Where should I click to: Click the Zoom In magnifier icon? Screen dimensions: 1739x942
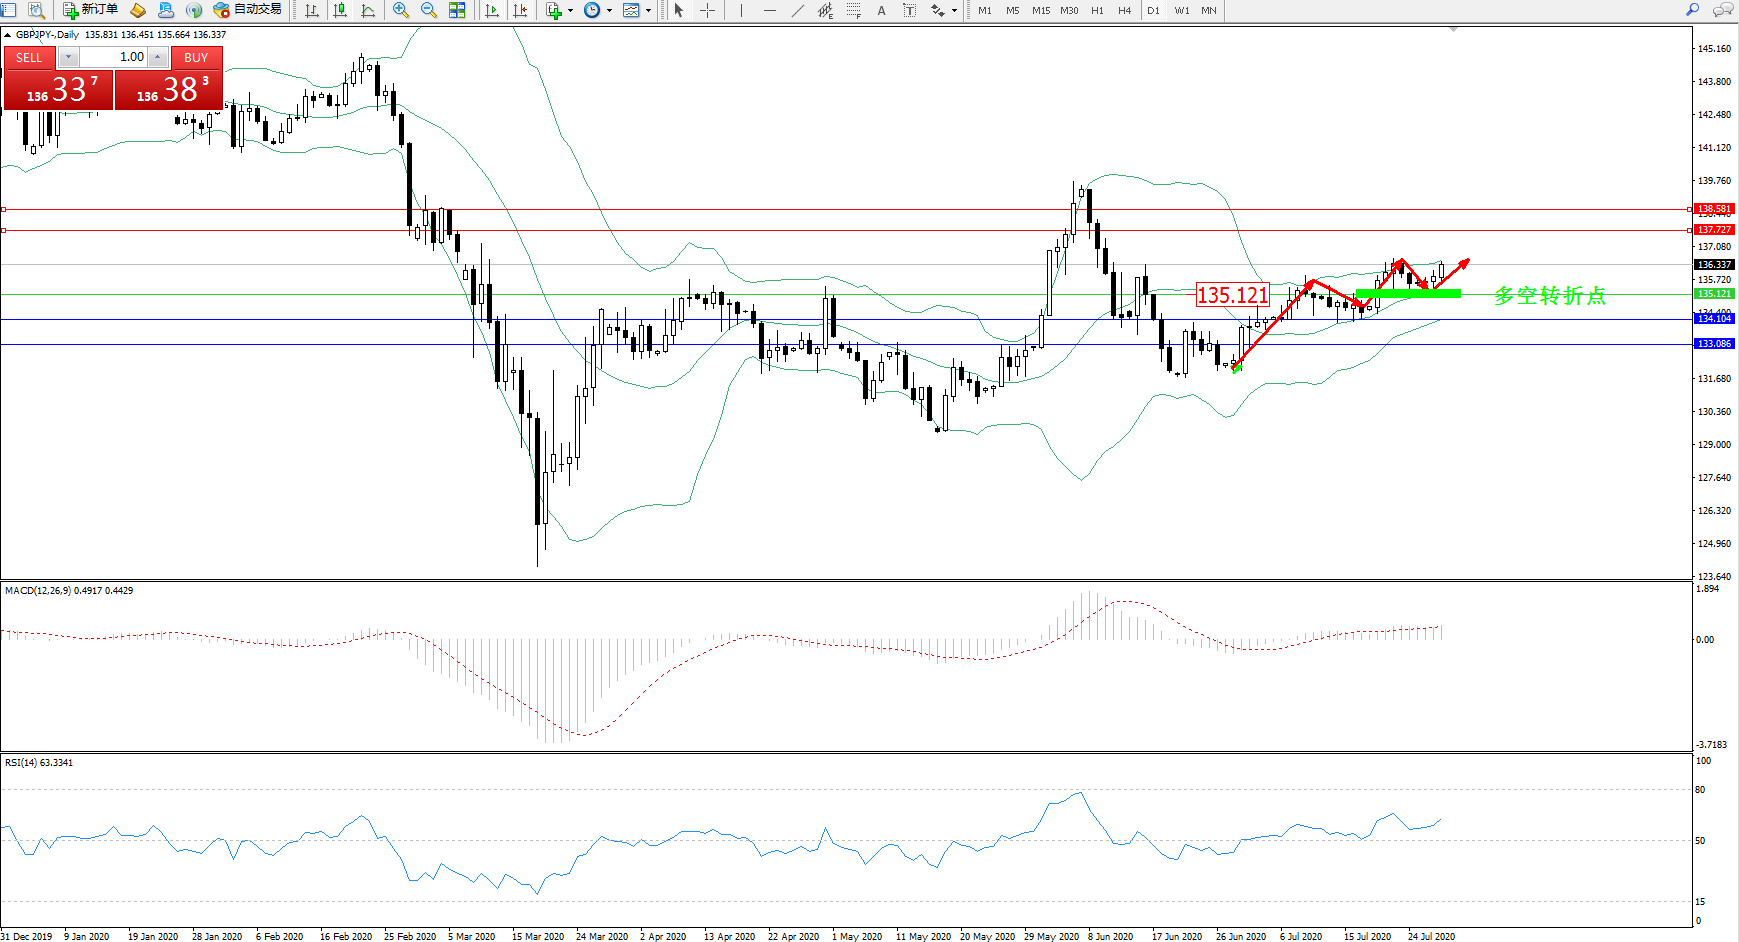pos(401,10)
